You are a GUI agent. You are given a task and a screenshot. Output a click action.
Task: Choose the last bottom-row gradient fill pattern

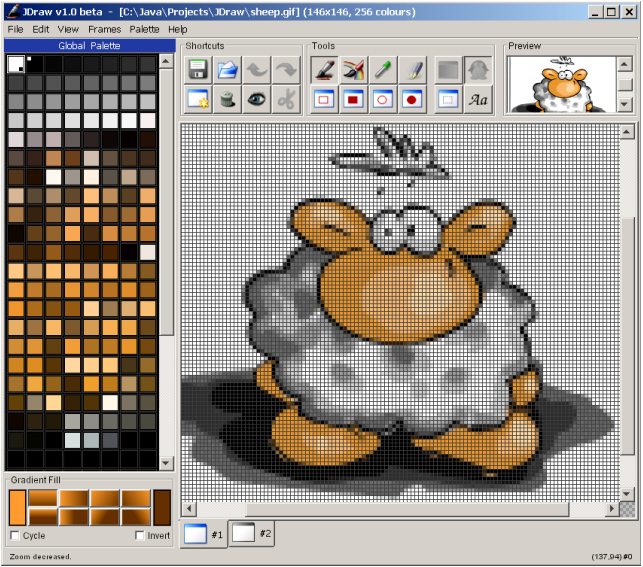coord(136,517)
